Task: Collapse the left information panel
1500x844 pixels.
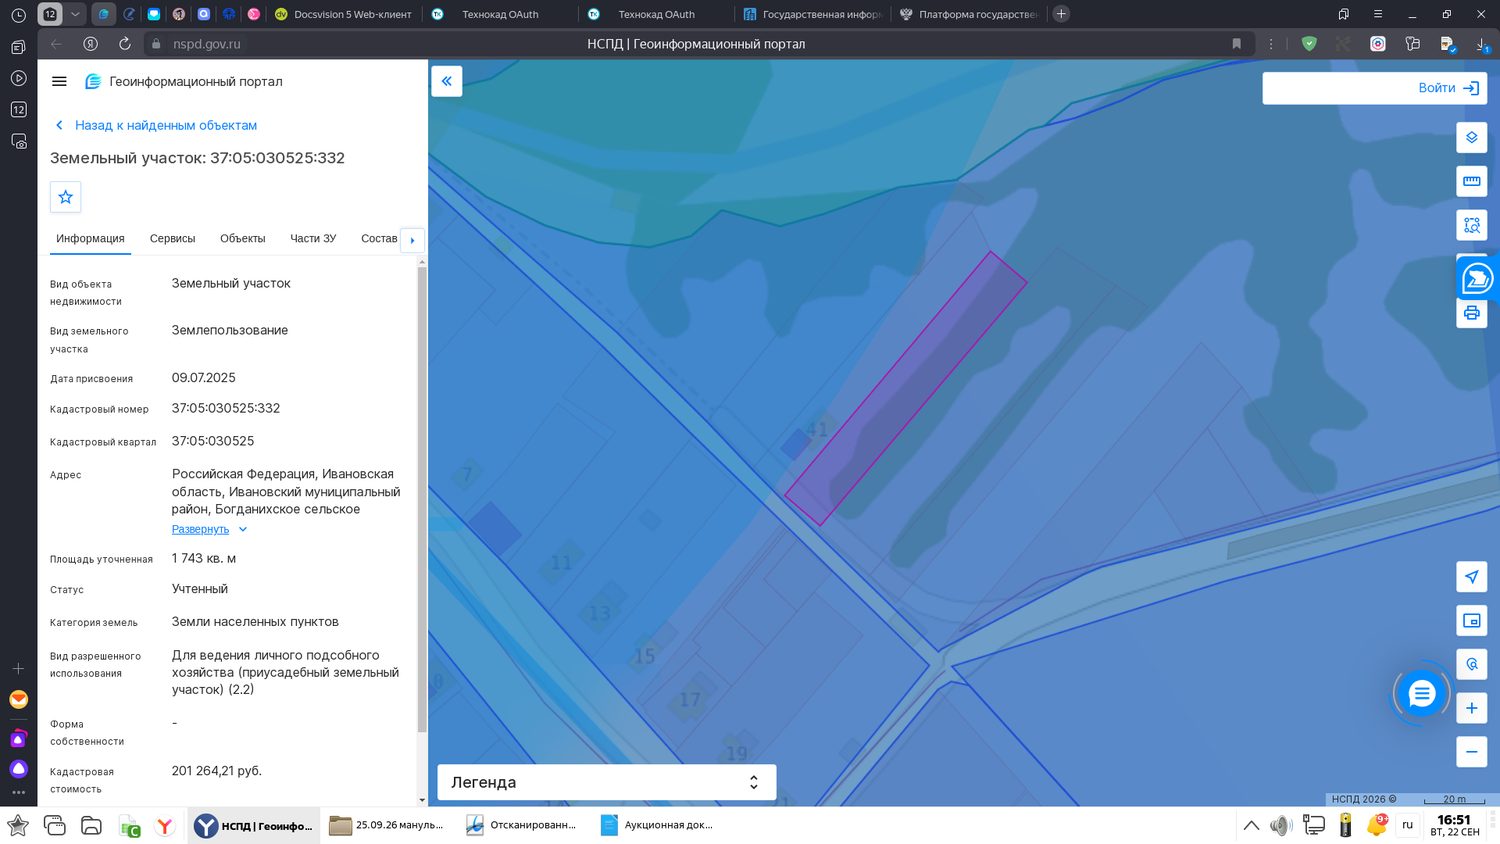Action: click(x=447, y=81)
